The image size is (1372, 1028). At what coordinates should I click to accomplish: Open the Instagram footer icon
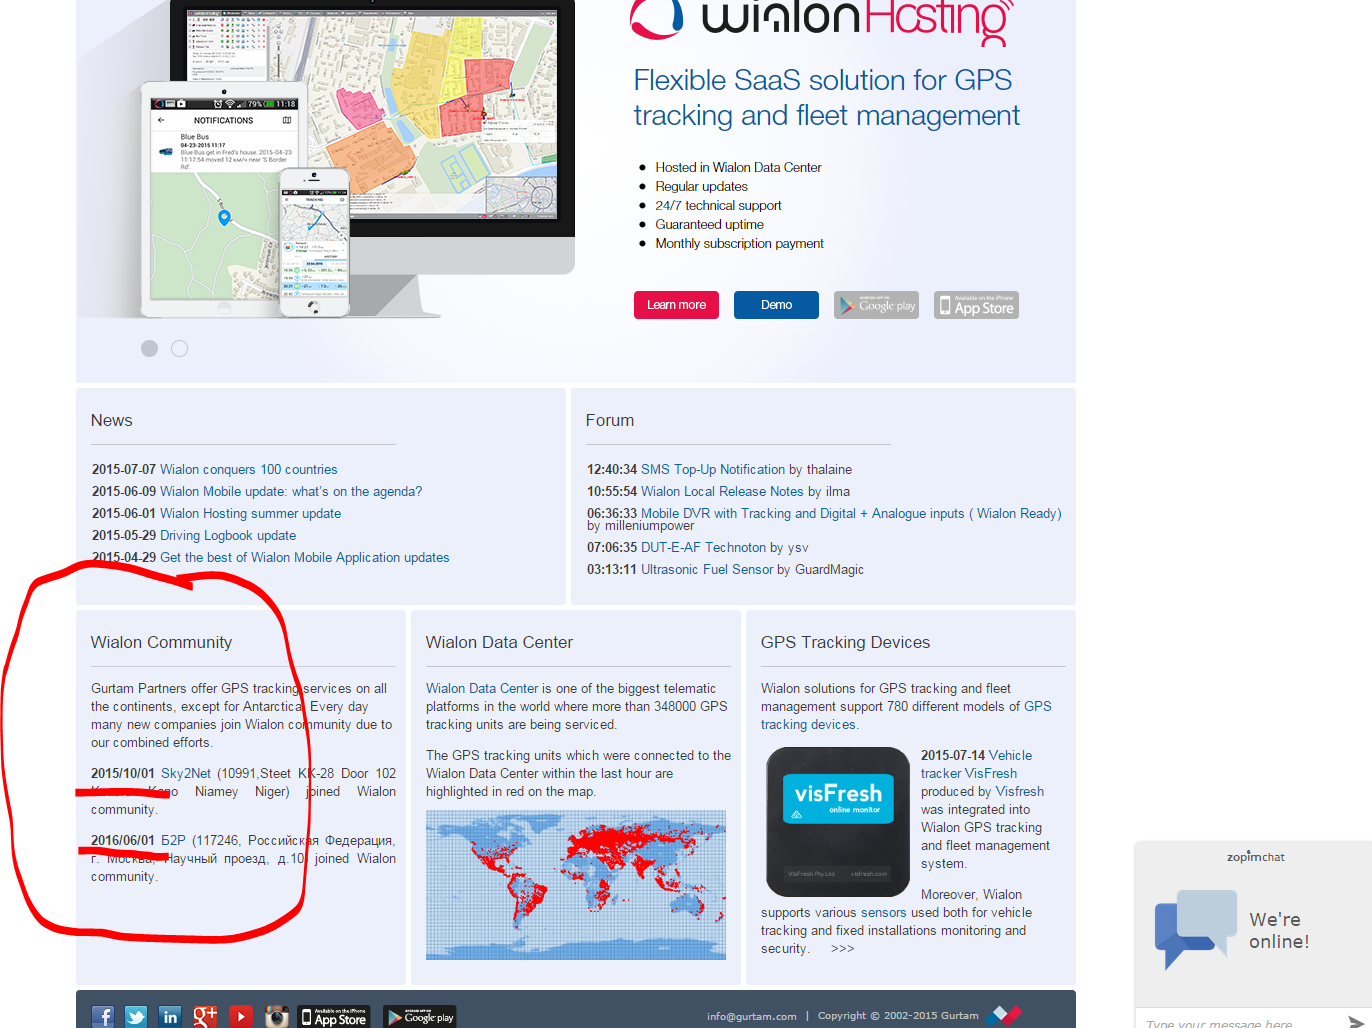[x=277, y=1016]
